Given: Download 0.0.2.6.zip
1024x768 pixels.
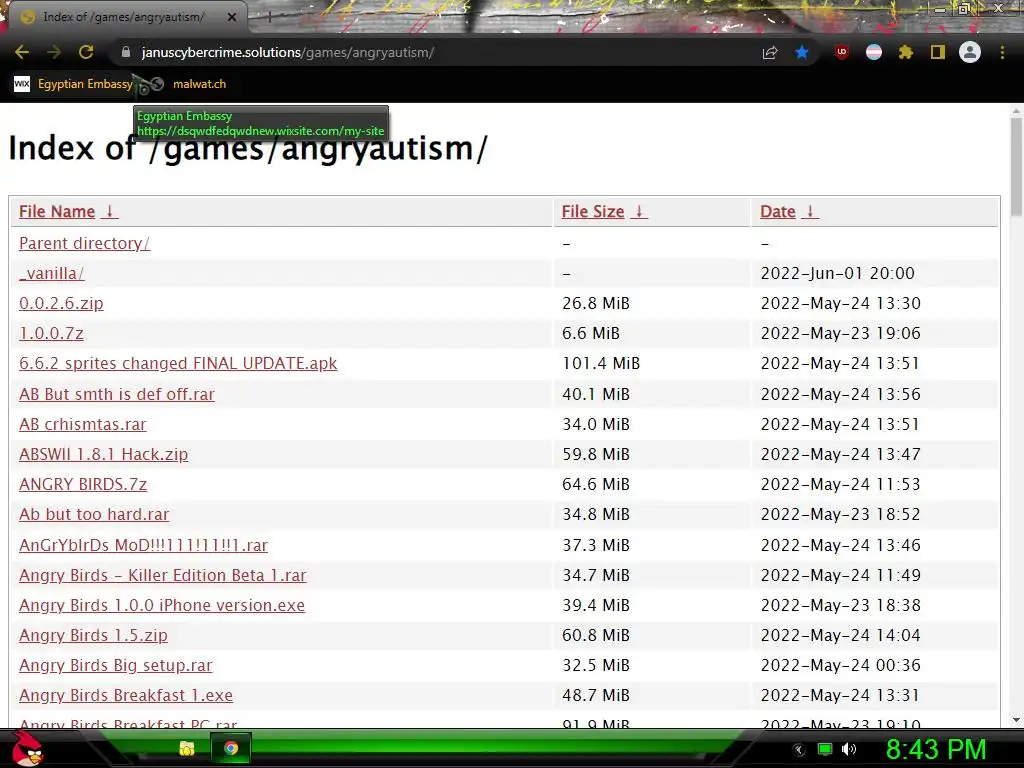Looking at the screenshot, I should click(x=61, y=303).
